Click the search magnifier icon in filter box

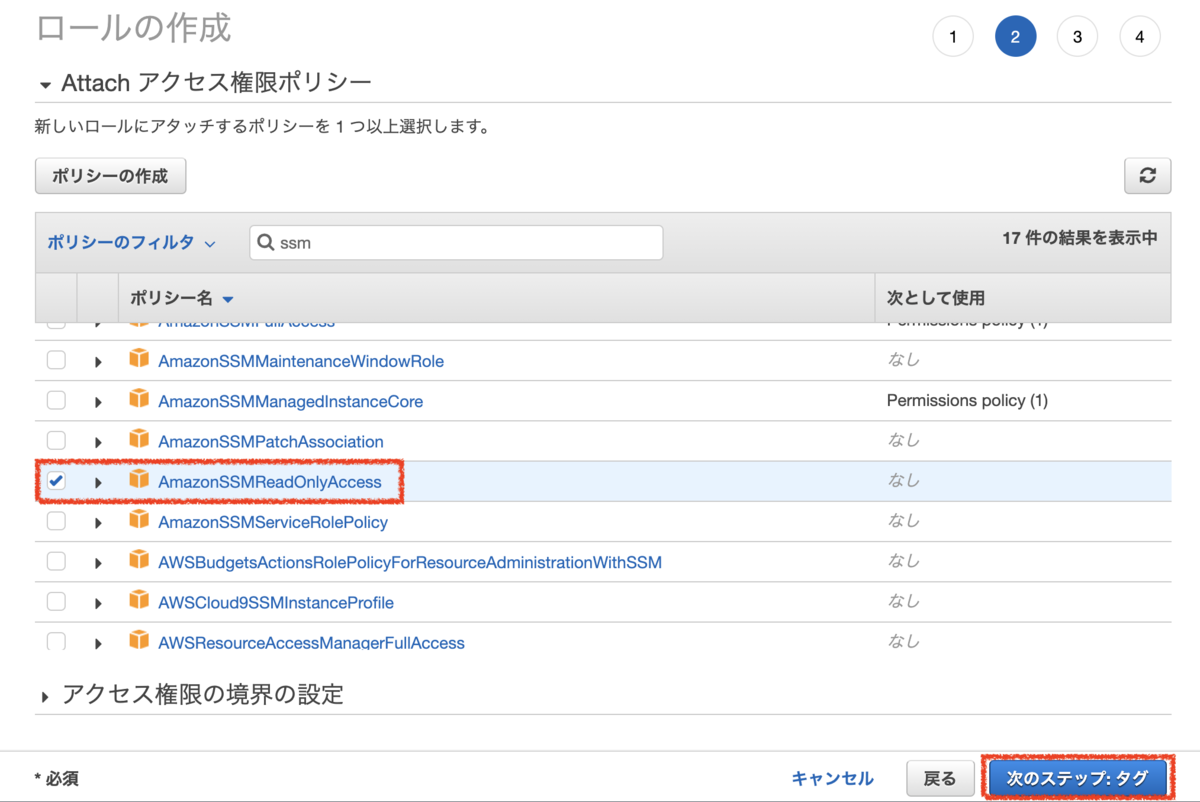266,242
